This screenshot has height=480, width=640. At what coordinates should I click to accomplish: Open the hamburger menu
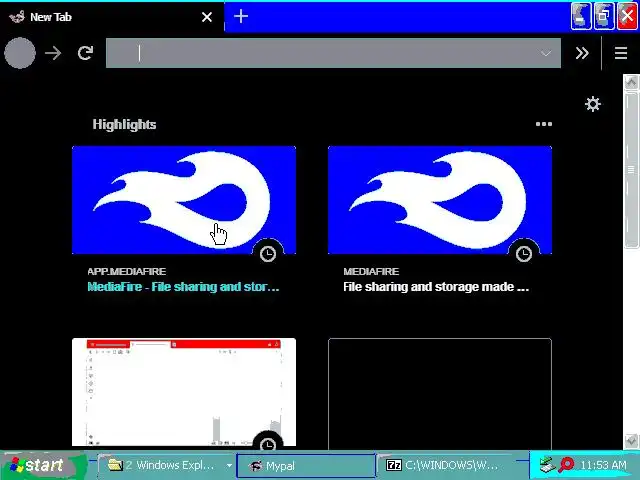[x=621, y=53]
